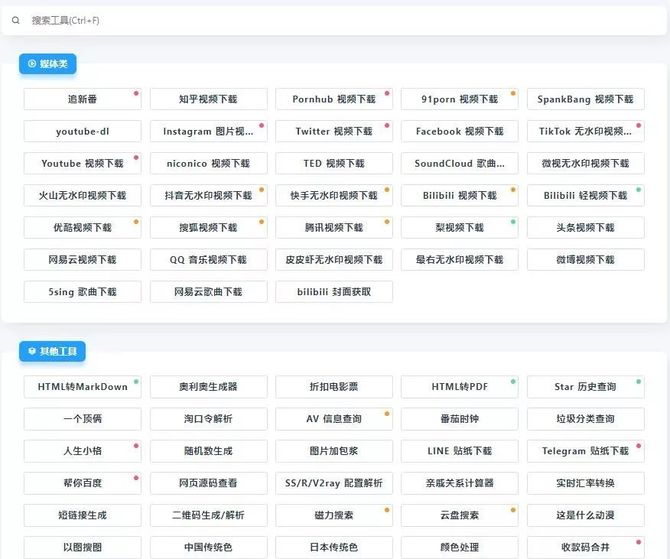
Task: Open 二维码生成/解析 tool
Action: [x=209, y=515]
